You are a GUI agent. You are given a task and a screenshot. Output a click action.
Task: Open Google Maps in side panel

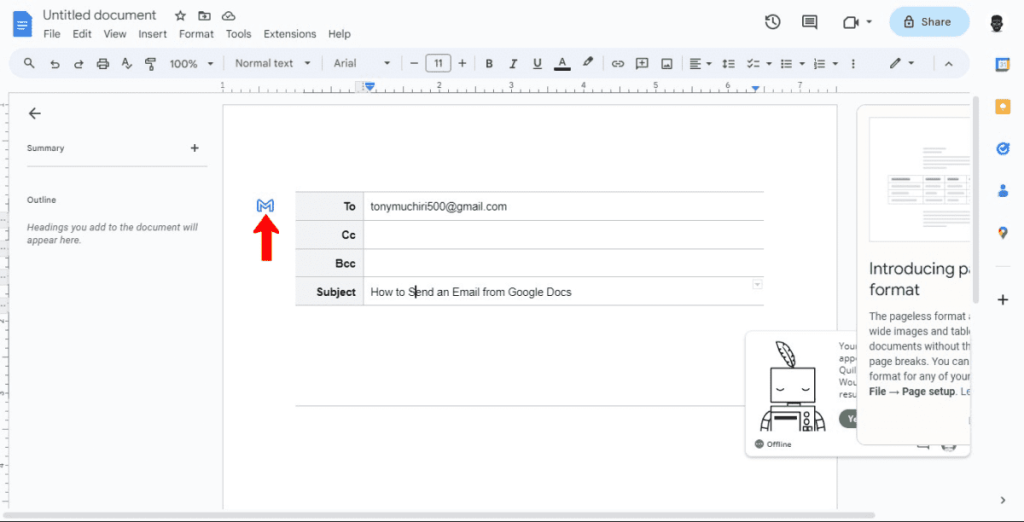coord(1002,233)
